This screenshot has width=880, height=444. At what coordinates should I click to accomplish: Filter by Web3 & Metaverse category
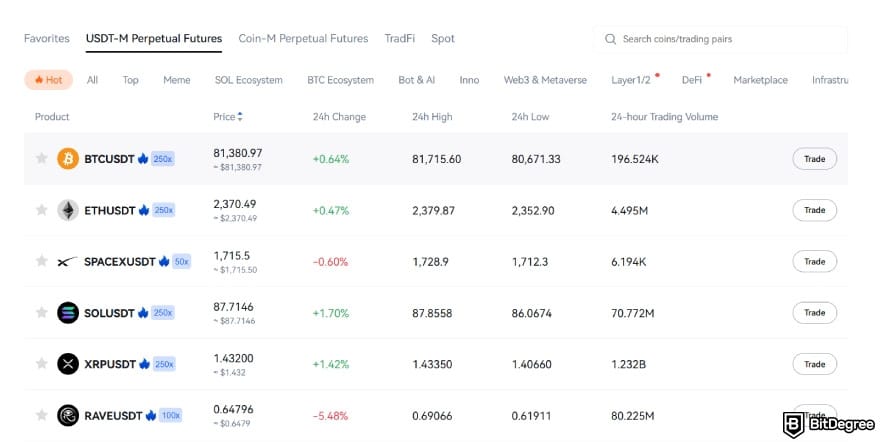click(545, 80)
